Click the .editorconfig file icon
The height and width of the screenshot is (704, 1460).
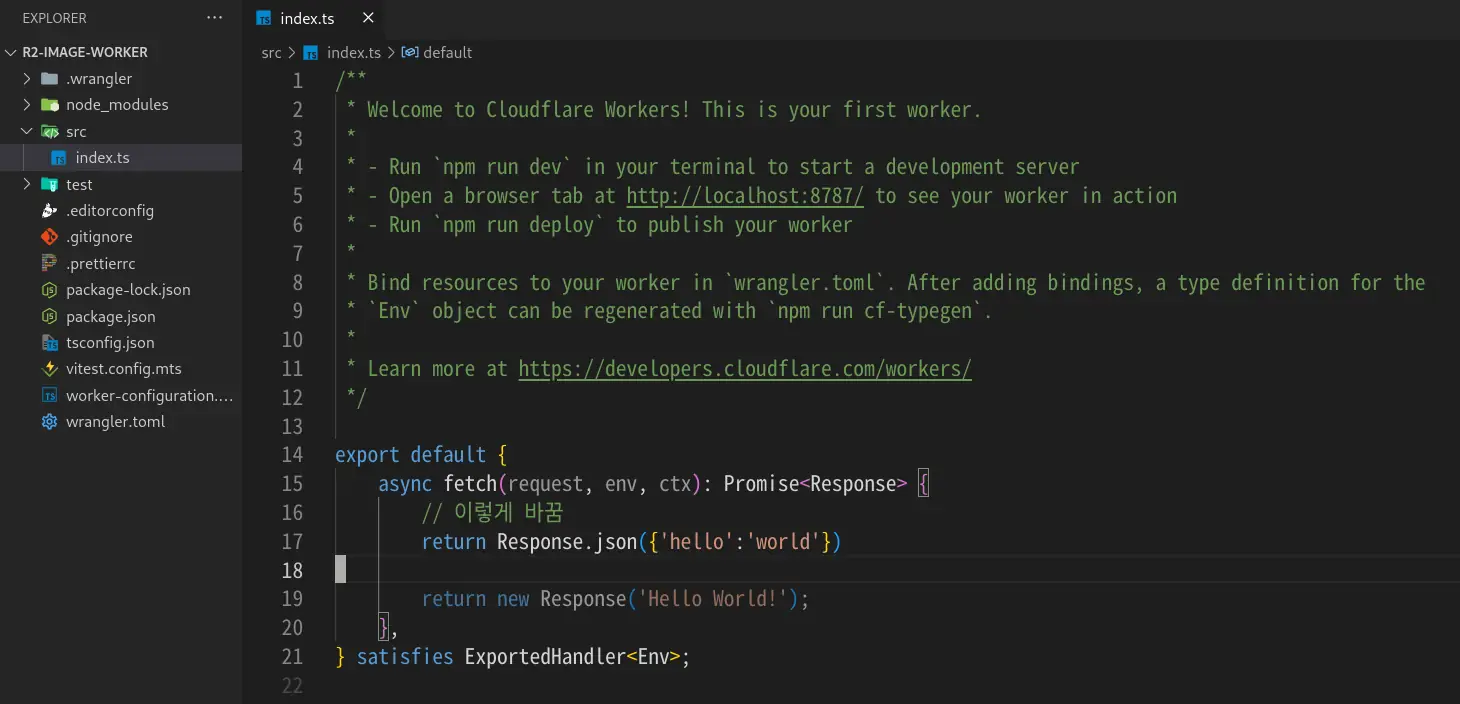pyautogui.click(x=49, y=211)
